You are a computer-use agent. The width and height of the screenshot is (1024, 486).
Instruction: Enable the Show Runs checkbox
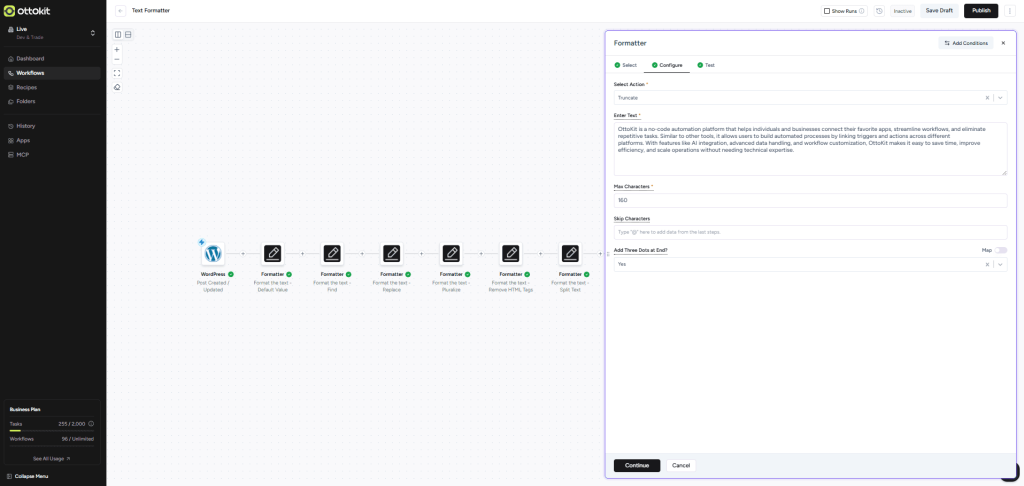point(827,11)
